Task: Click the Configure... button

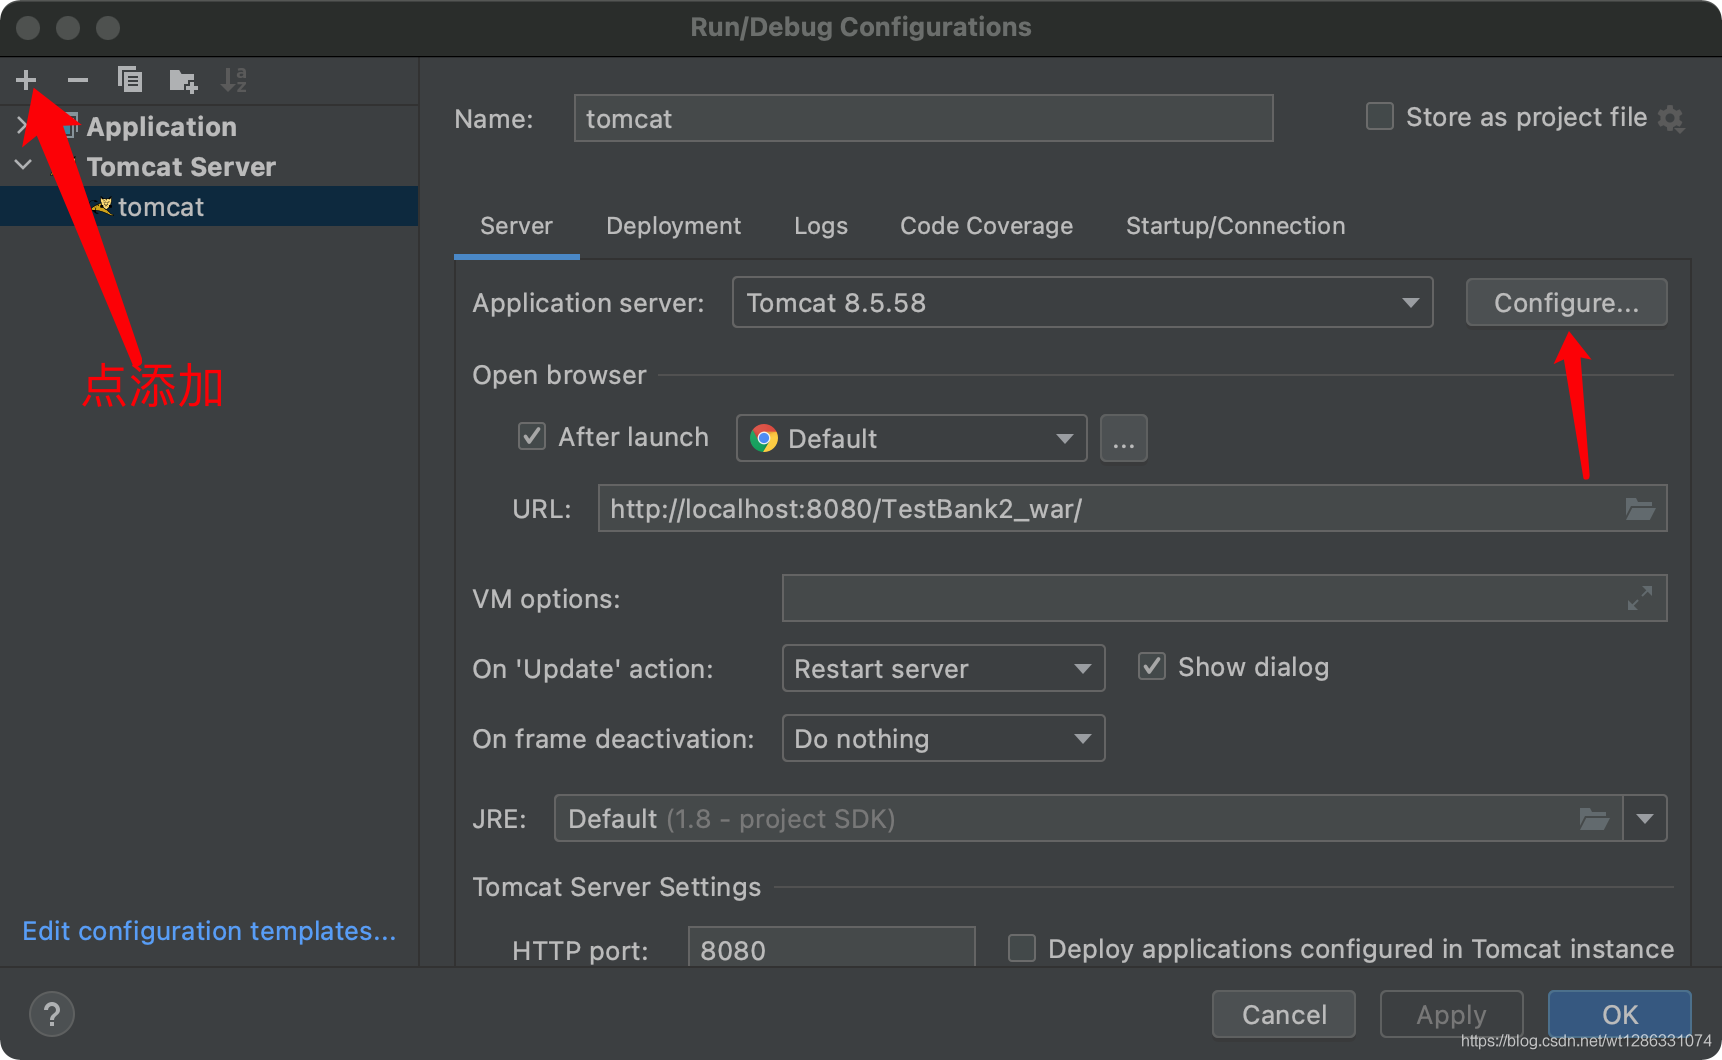Action: click(1566, 303)
